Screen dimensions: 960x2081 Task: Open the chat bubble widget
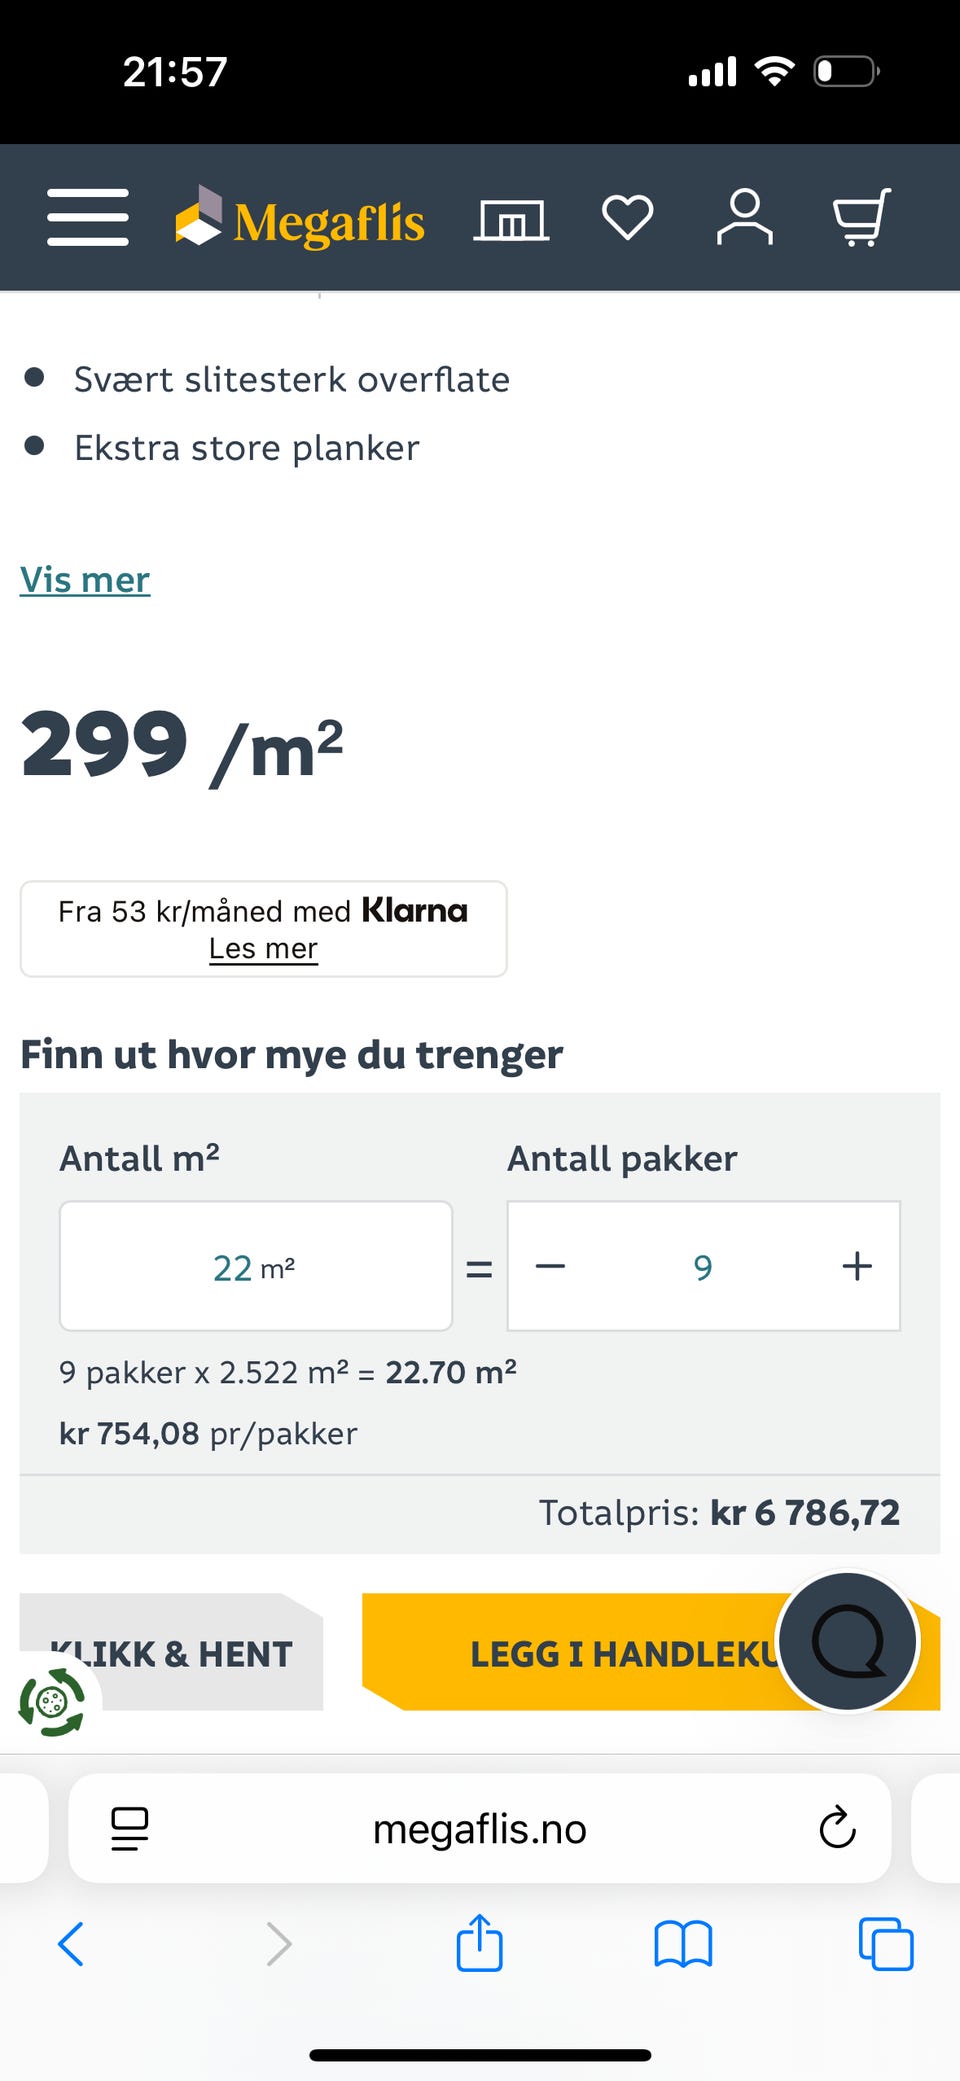coord(847,1642)
